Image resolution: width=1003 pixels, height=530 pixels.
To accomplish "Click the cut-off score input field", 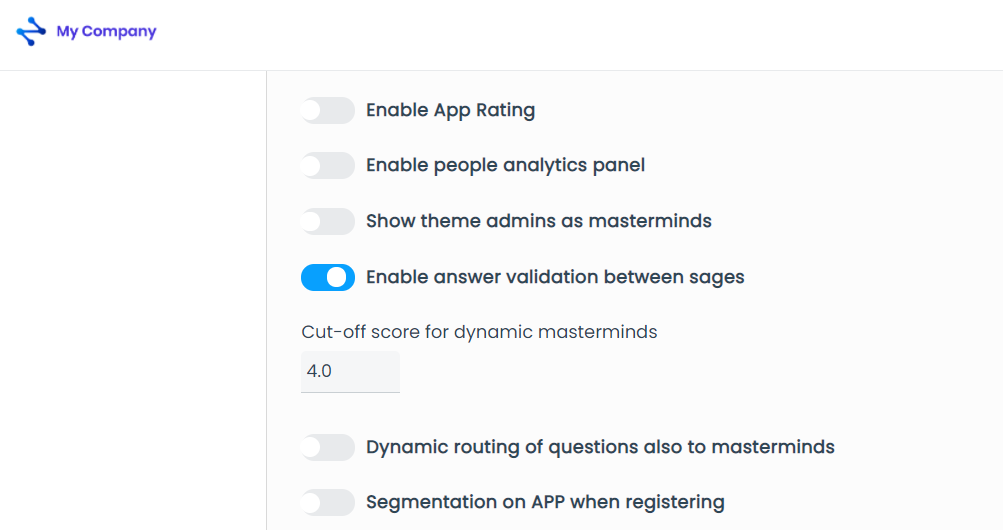I will [x=350, y=371].
